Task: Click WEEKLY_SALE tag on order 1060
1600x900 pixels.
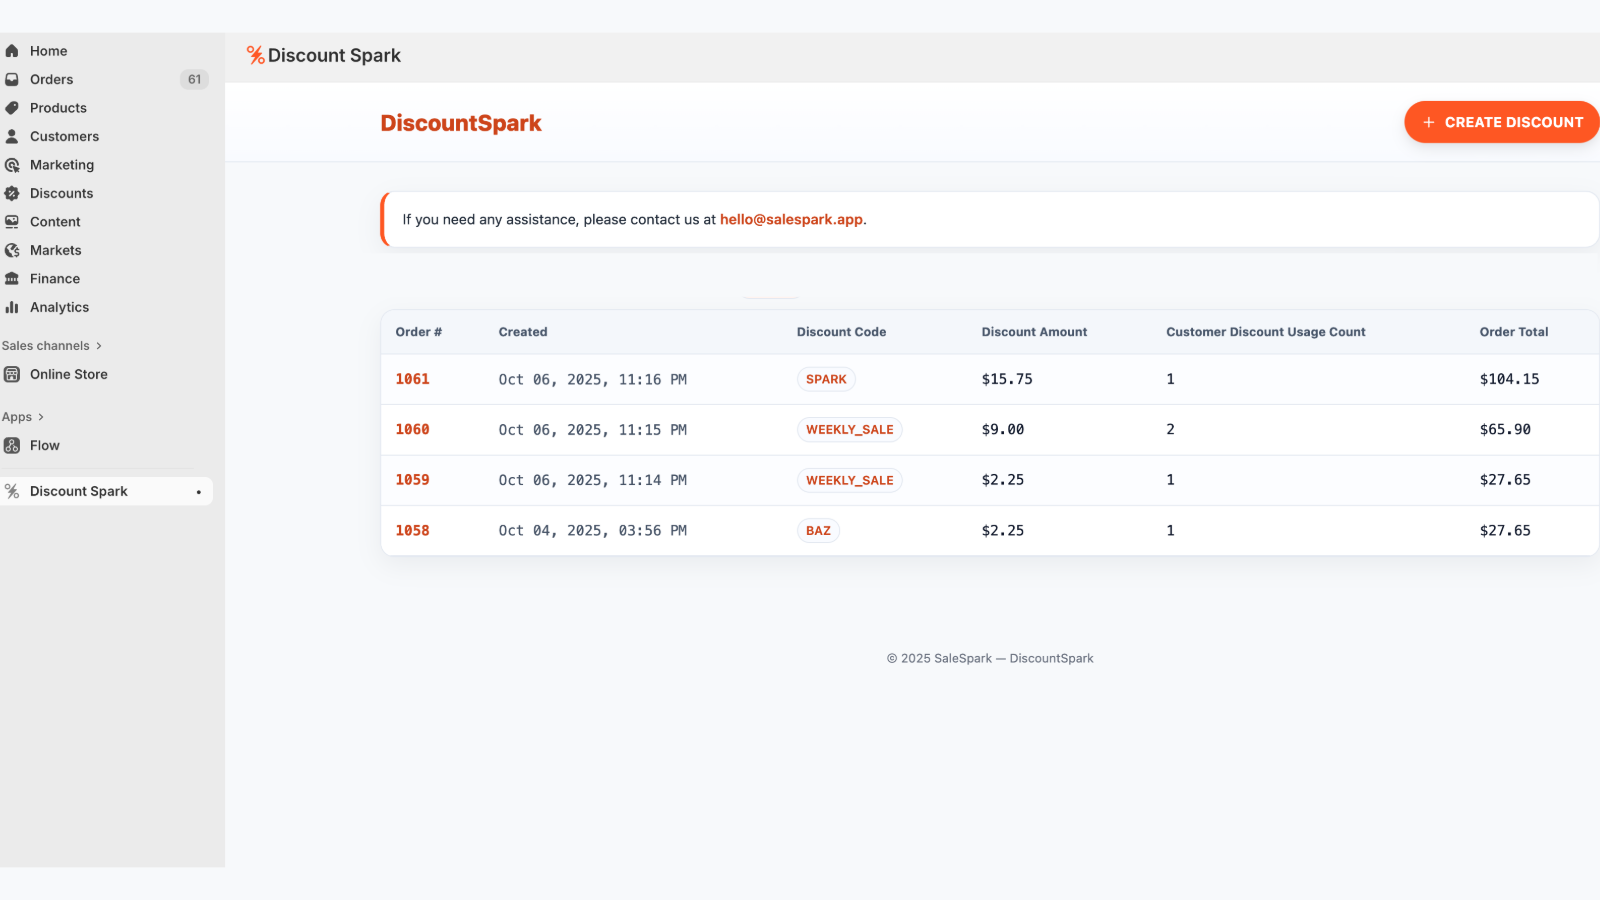Action: coord(850,430)
